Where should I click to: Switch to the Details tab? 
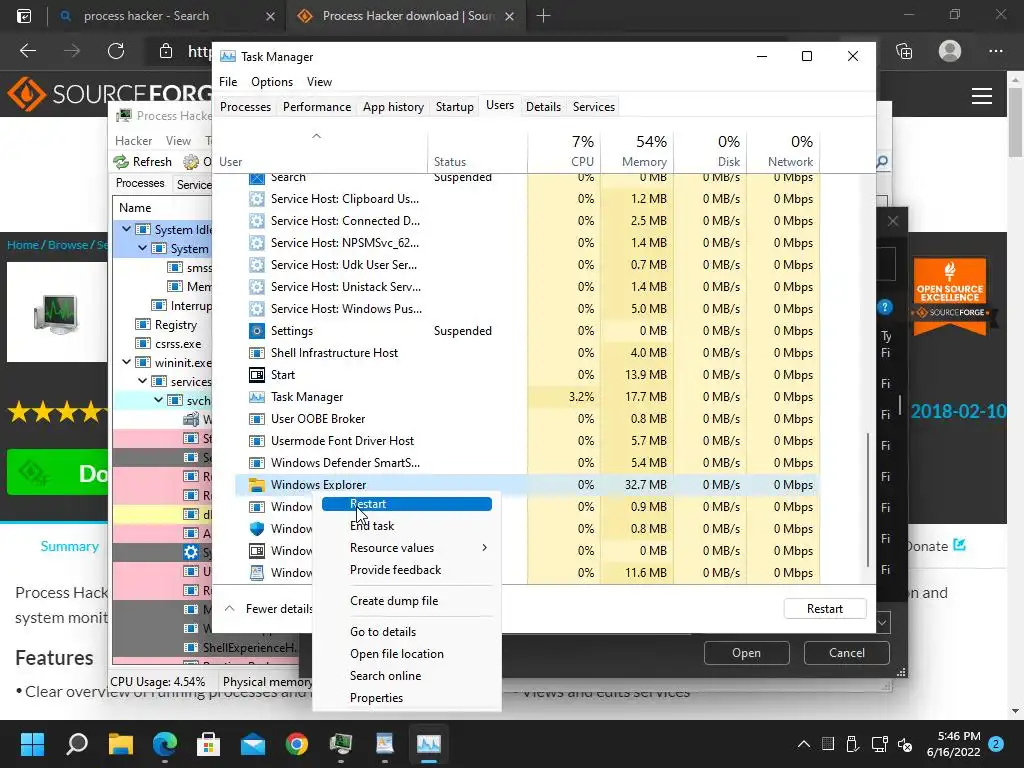[543, 106]
